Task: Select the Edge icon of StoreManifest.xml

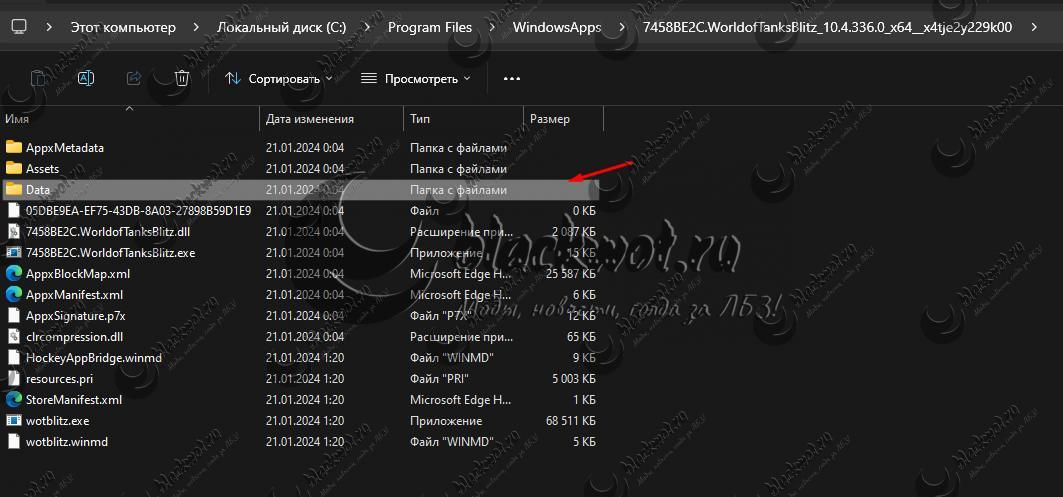Action: [x=14, y=399]
